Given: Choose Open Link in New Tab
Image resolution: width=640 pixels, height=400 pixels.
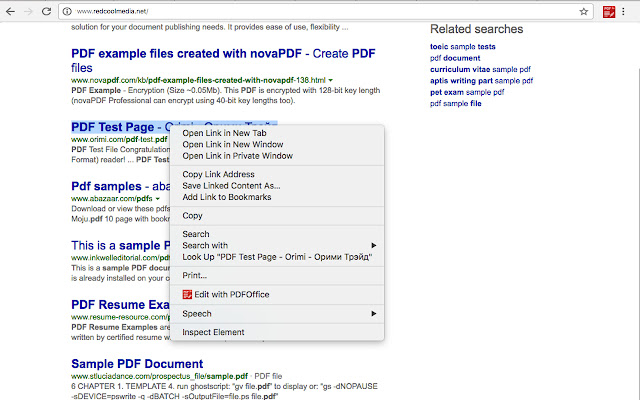Looking at the screenshot, I should pyautogui.click(x=224, y=133).
